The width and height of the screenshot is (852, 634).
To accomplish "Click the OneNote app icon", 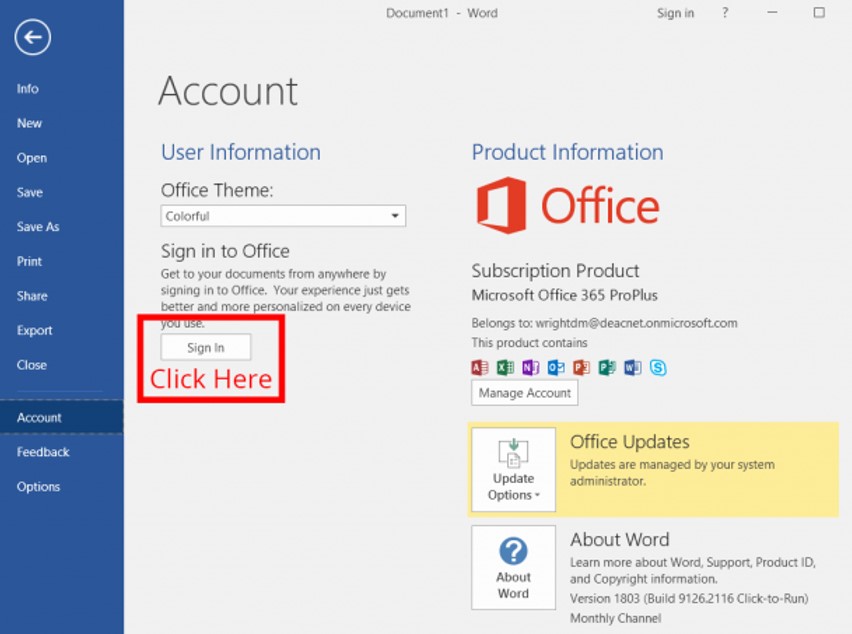I will point(530,368).
